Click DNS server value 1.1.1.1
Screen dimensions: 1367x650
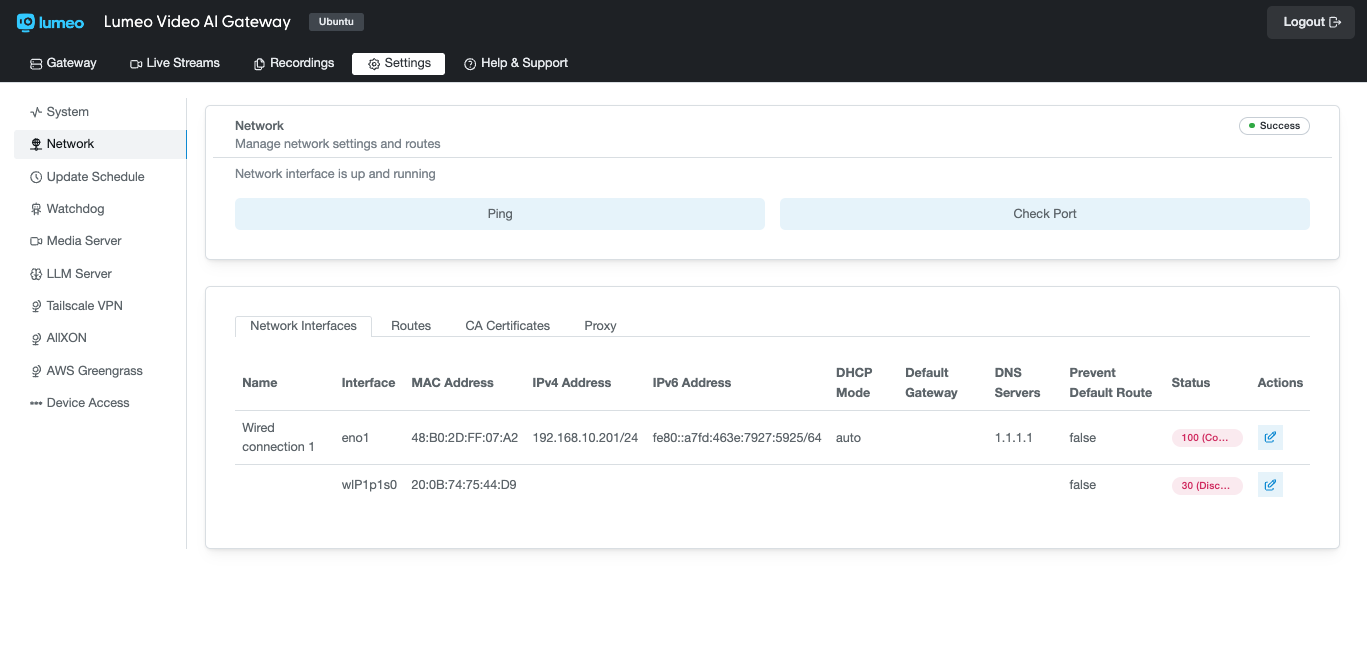click(x=1013, y=438)
